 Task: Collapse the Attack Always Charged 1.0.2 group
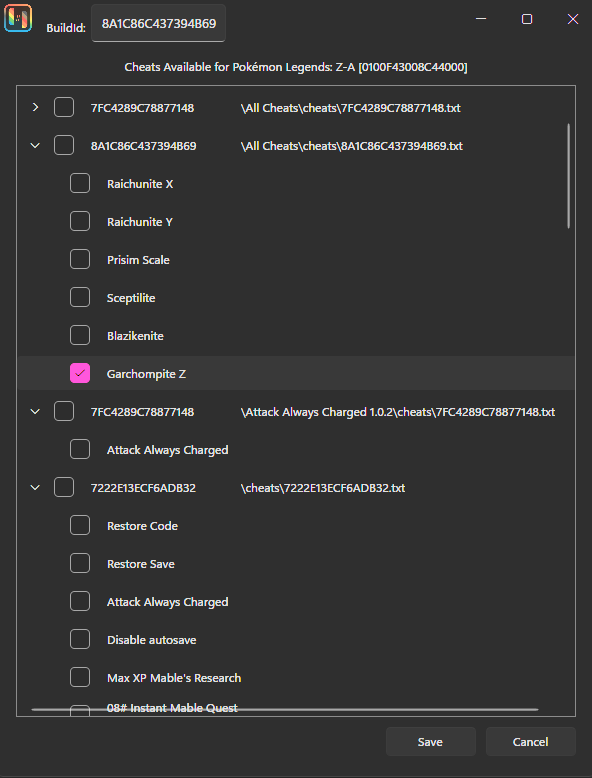click(35, 411)
